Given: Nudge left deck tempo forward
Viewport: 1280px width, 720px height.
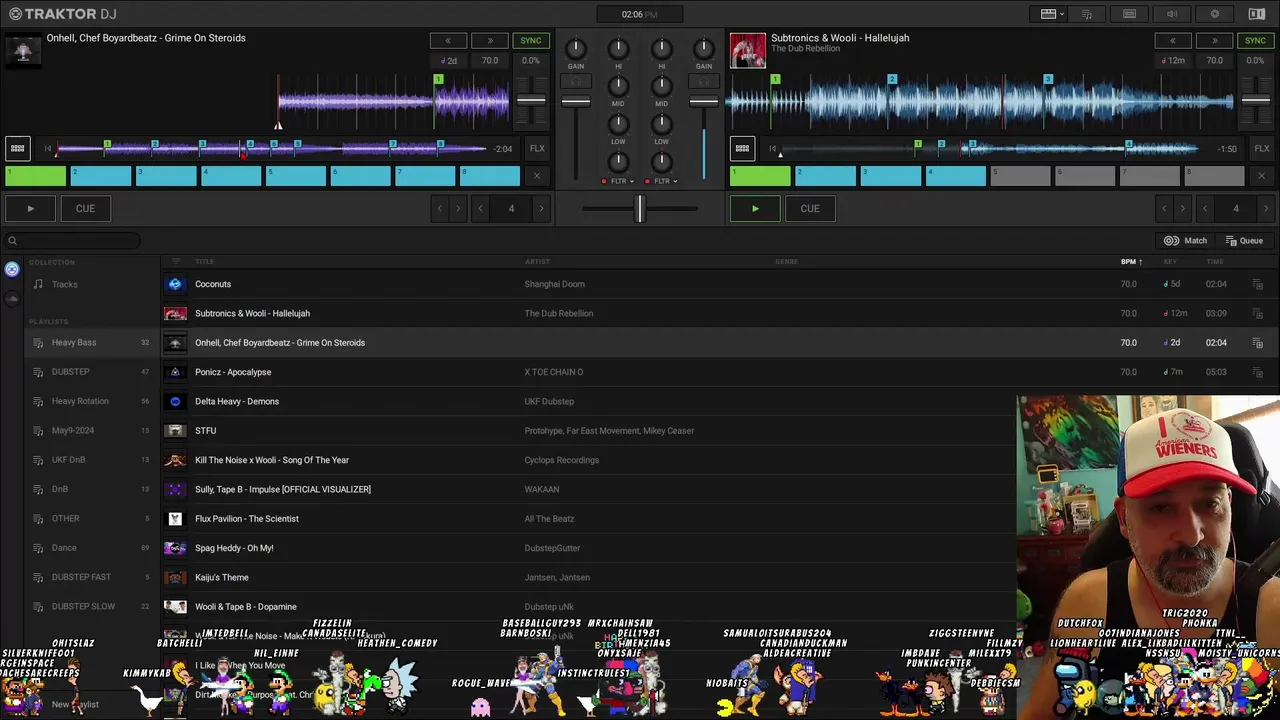Looking at the screenshot, I should tap(489, 41).
